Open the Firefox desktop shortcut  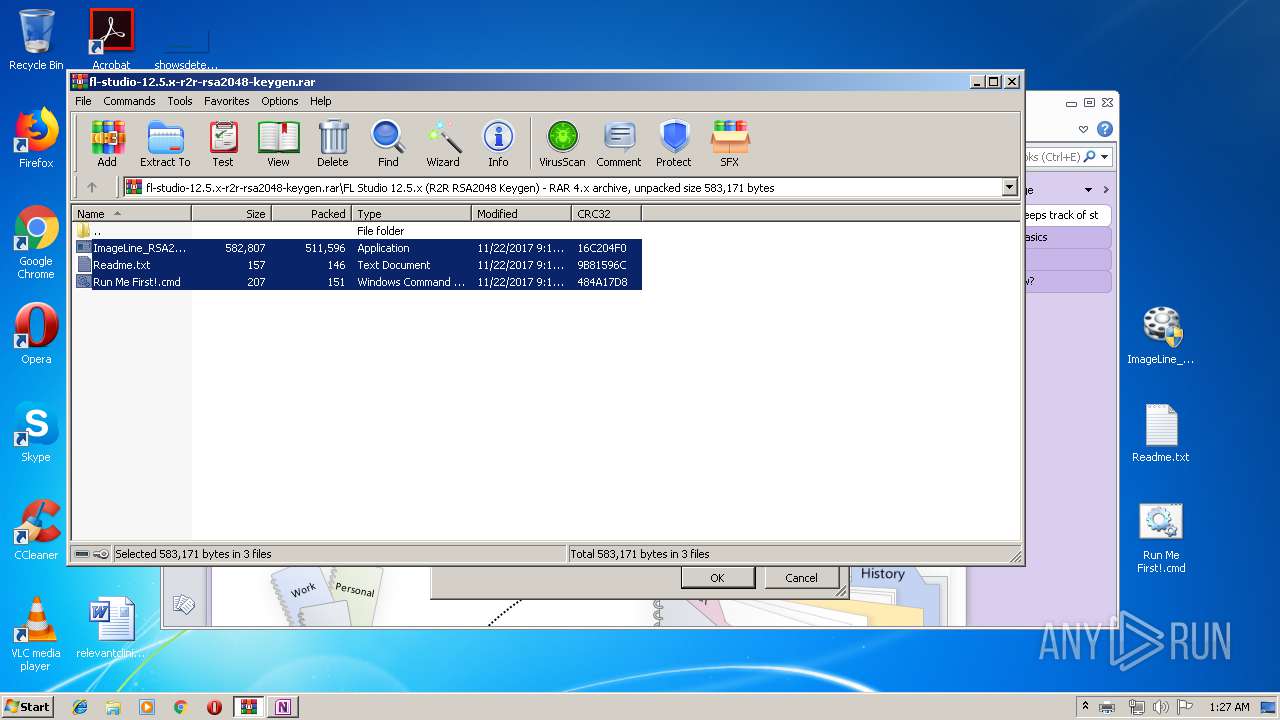point(36,138)
